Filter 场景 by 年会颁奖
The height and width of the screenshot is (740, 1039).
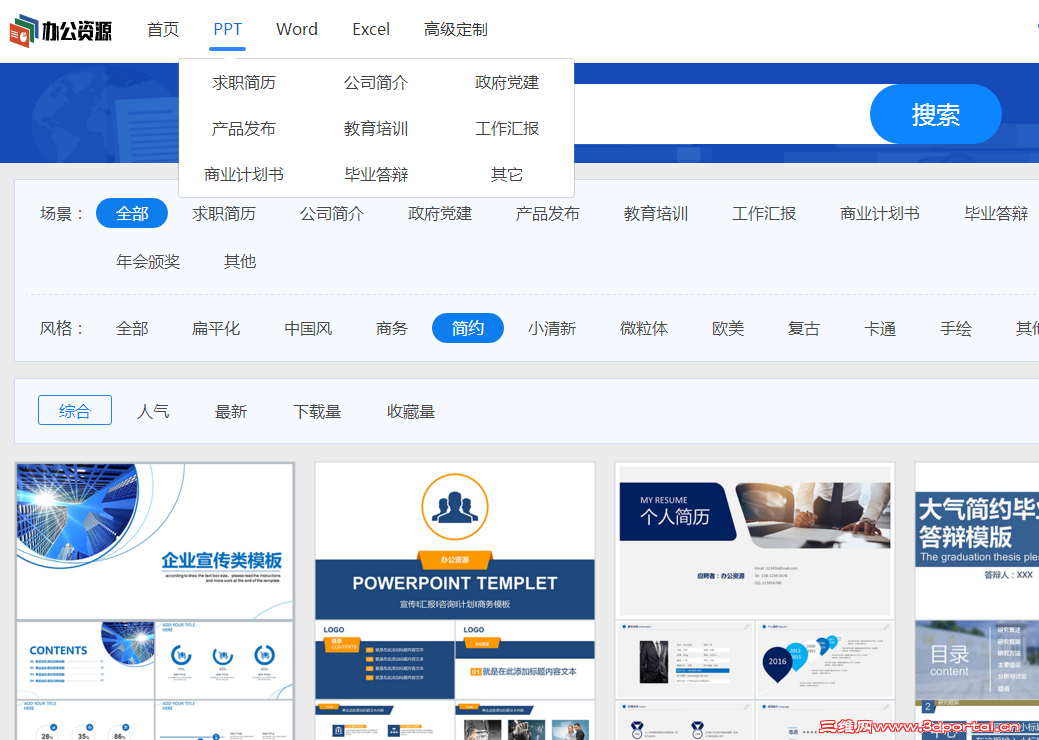148,261
